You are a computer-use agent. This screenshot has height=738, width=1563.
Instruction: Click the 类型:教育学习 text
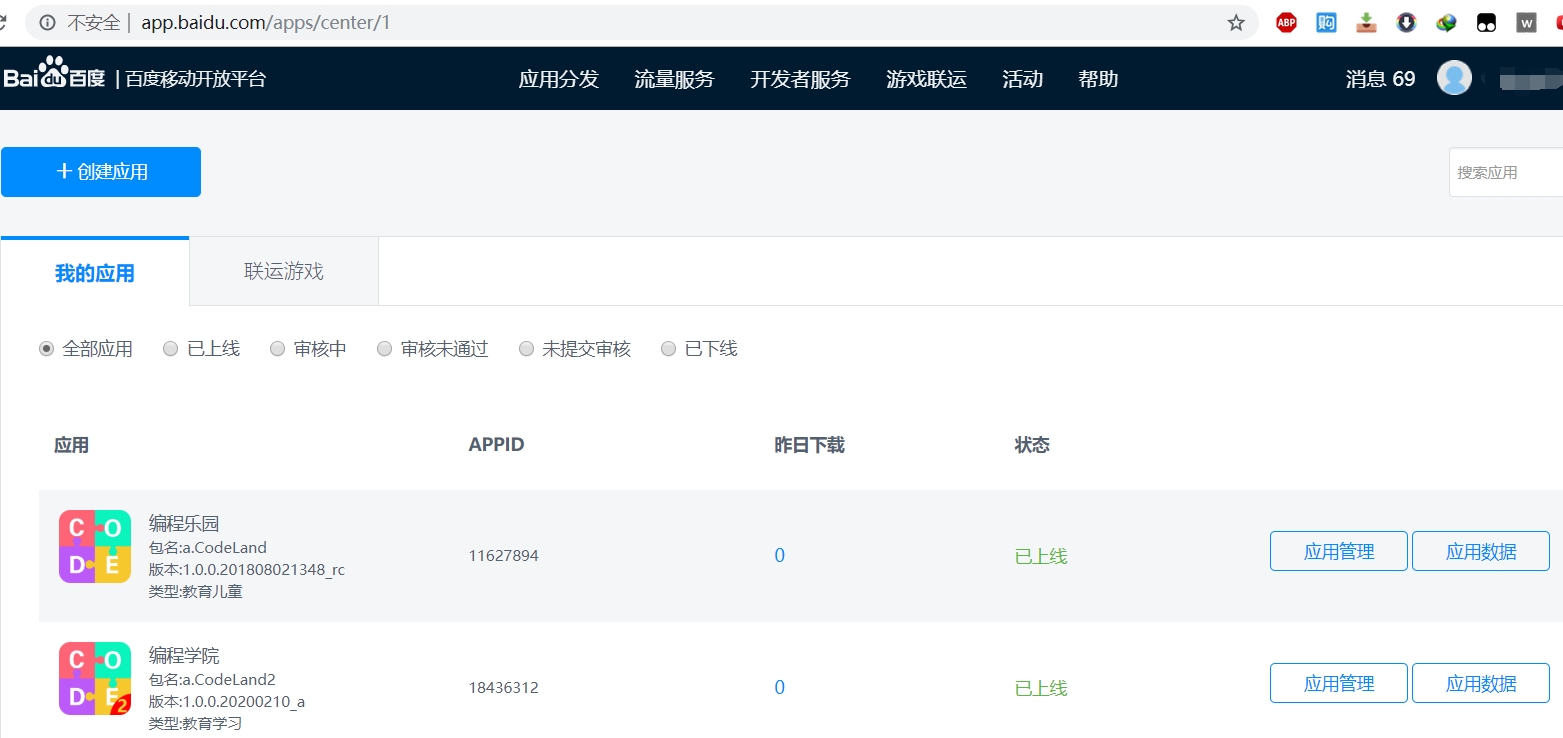pos(196,723)
